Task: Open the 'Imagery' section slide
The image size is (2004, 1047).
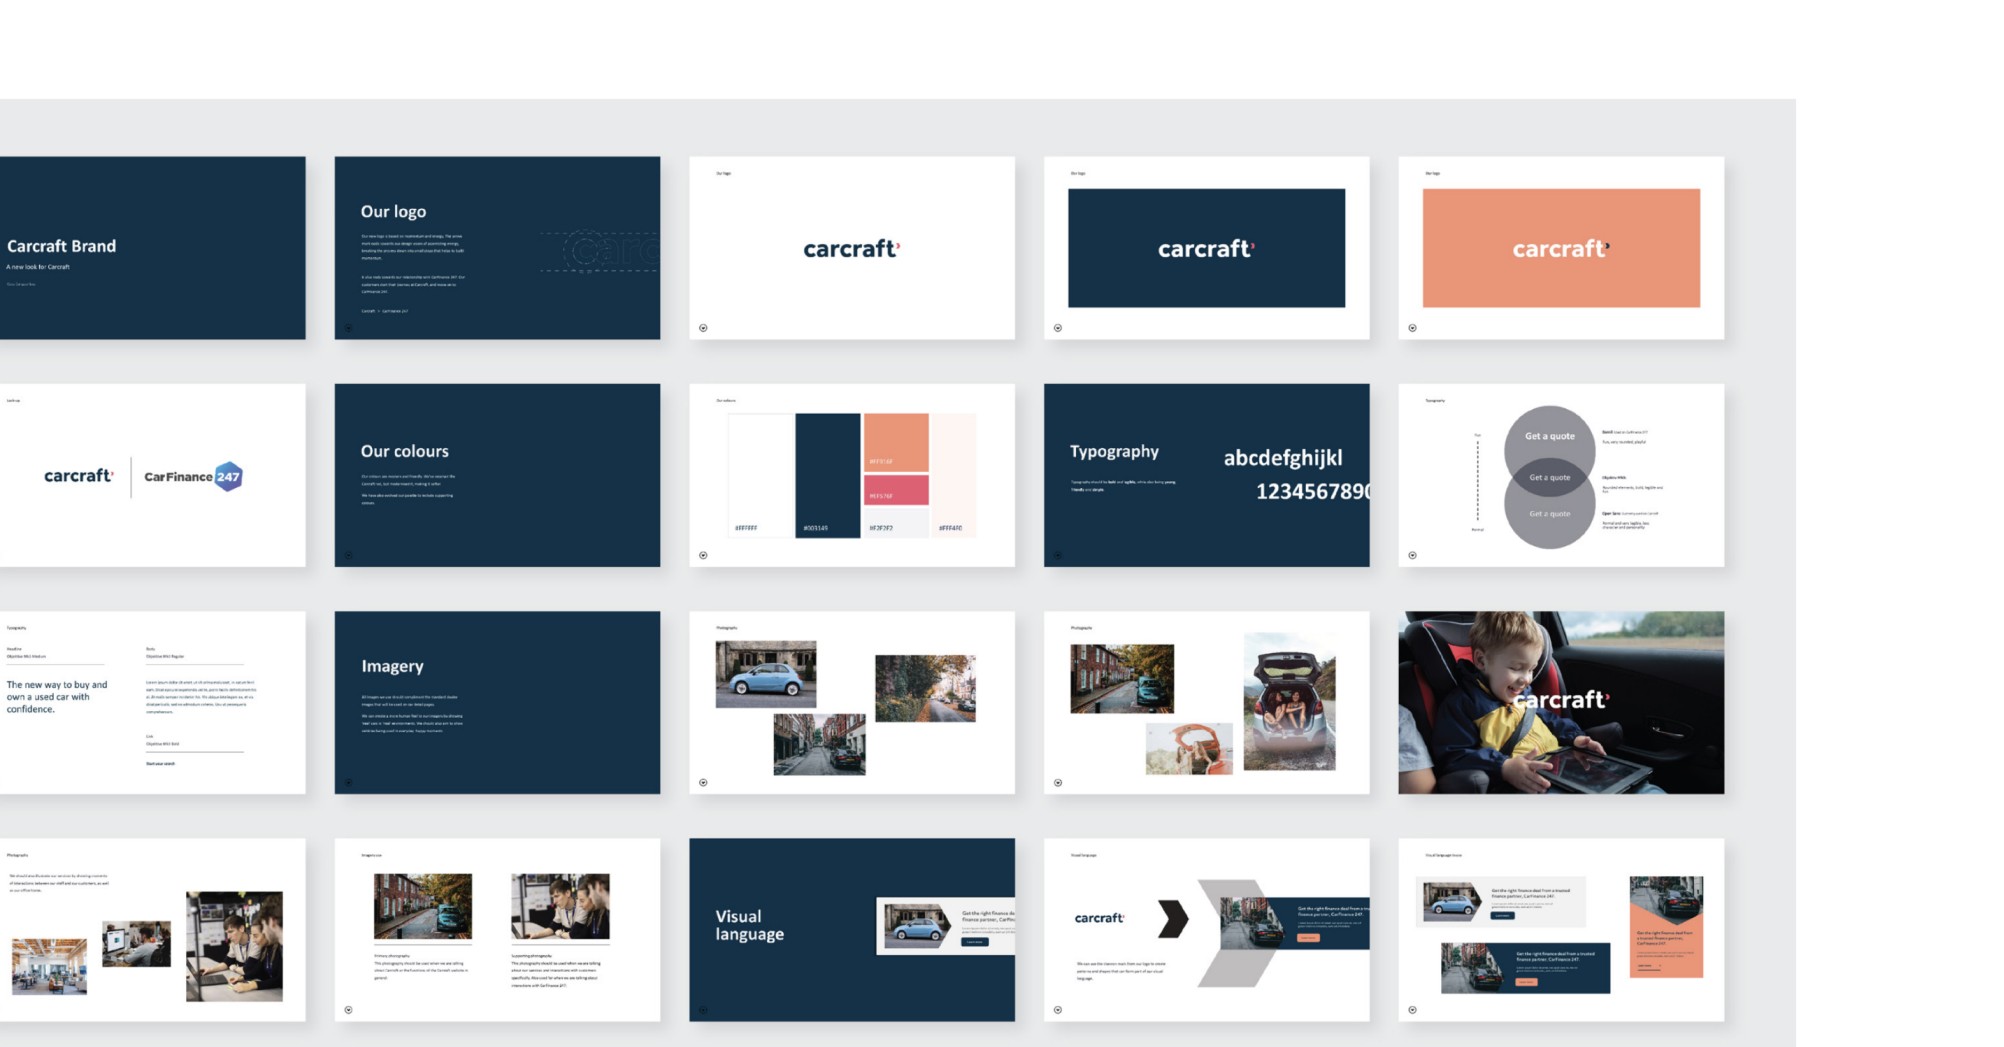Action: [497, 703]
